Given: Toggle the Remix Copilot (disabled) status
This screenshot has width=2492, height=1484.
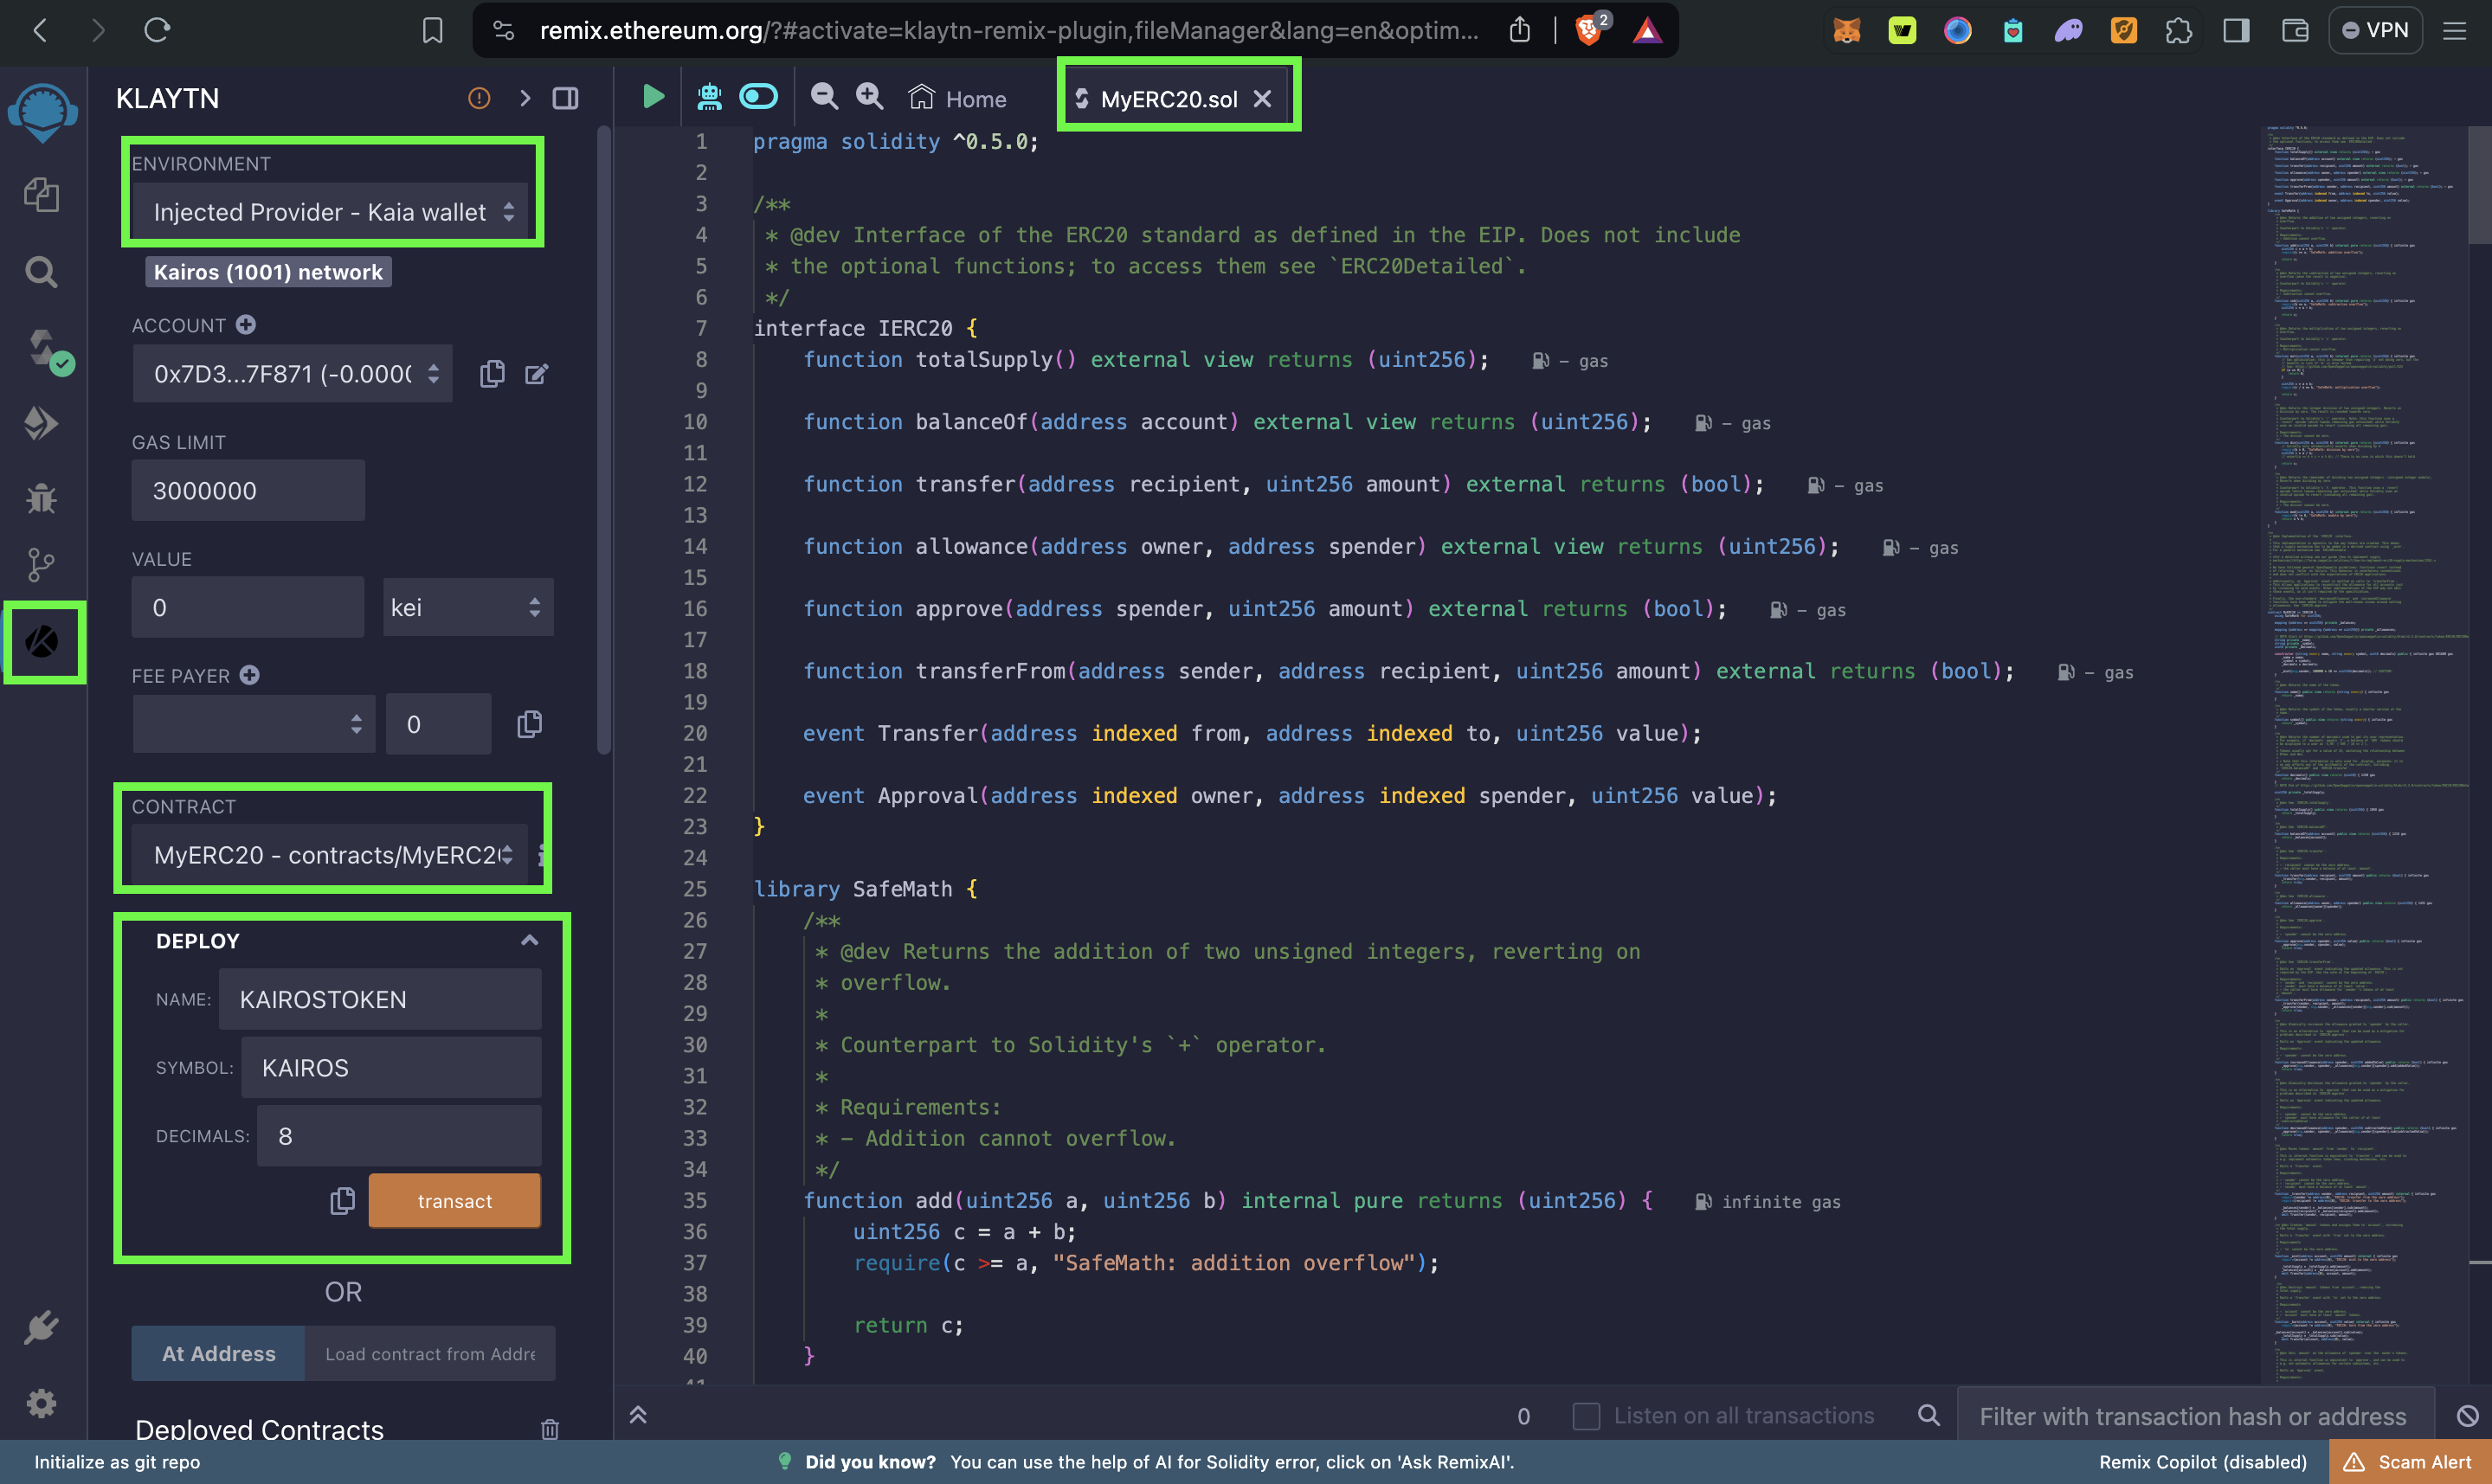Looking at the screenshot, I should point(2202,1462).
